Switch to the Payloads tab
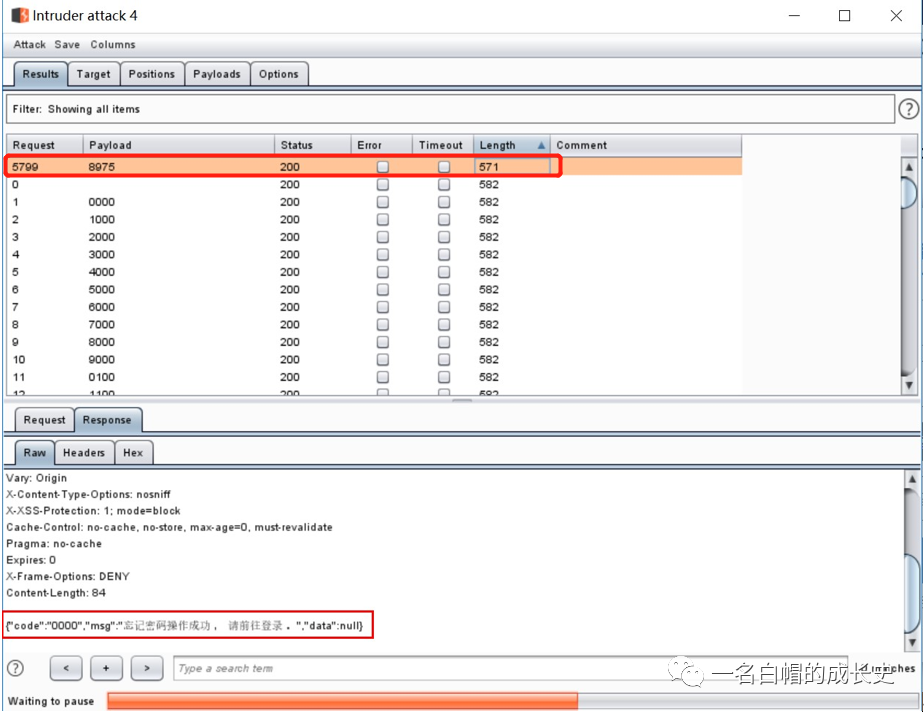The image size is (924, 714). pyautogui.click(x=217, y=74)
